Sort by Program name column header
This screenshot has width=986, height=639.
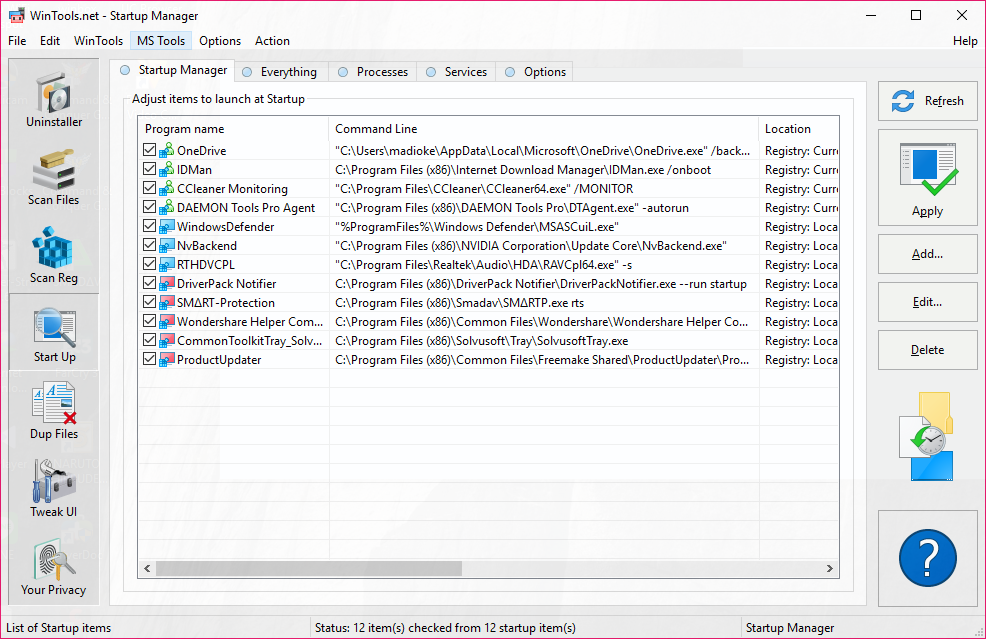pos(233,128)
